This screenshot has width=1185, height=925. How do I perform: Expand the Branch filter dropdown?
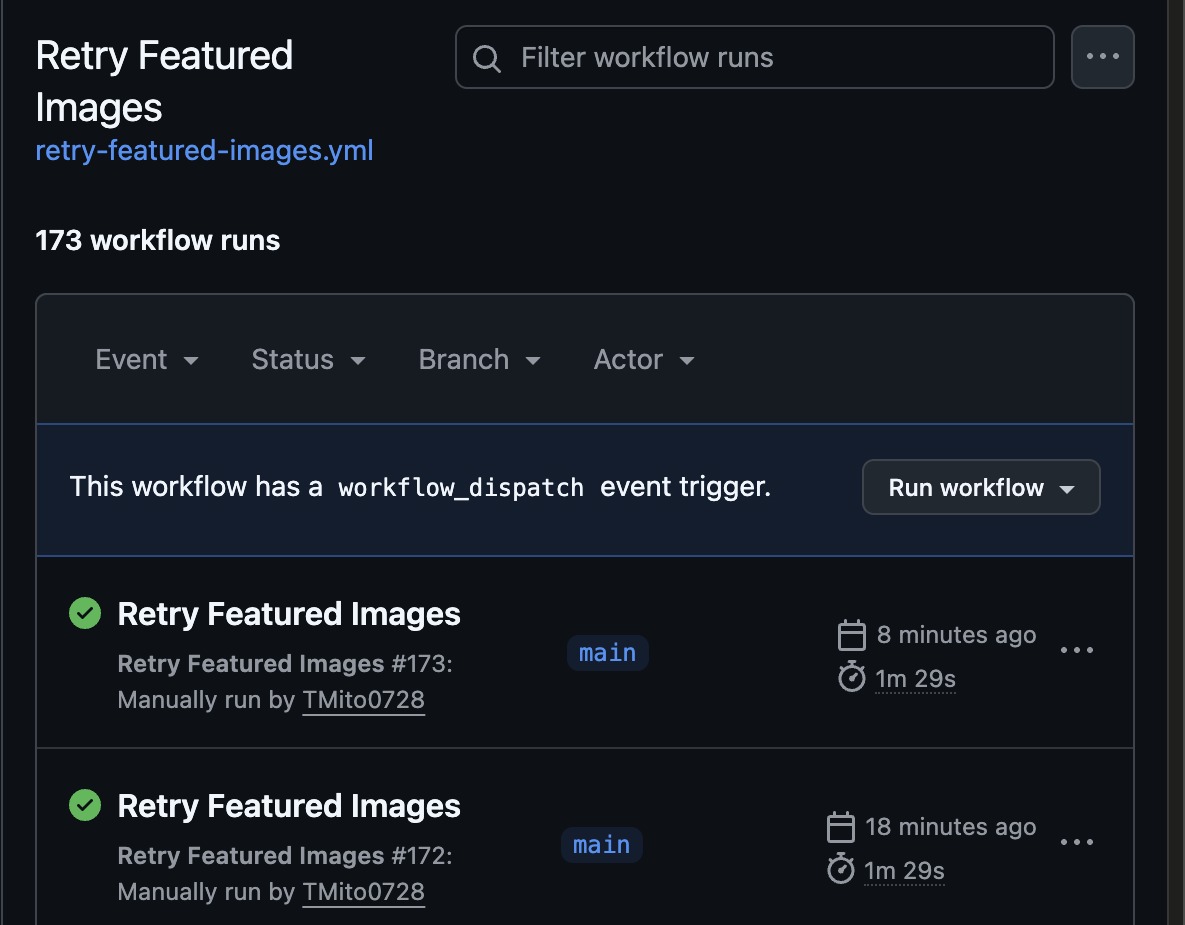pos(479,360)
